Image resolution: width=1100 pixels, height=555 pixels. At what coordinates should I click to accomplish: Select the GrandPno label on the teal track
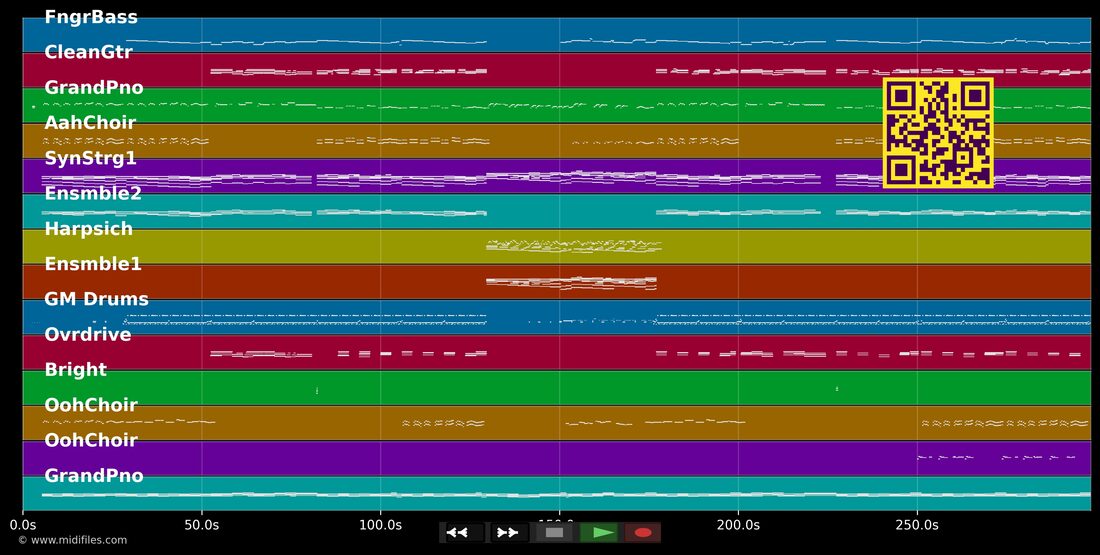tap(94, 476)
